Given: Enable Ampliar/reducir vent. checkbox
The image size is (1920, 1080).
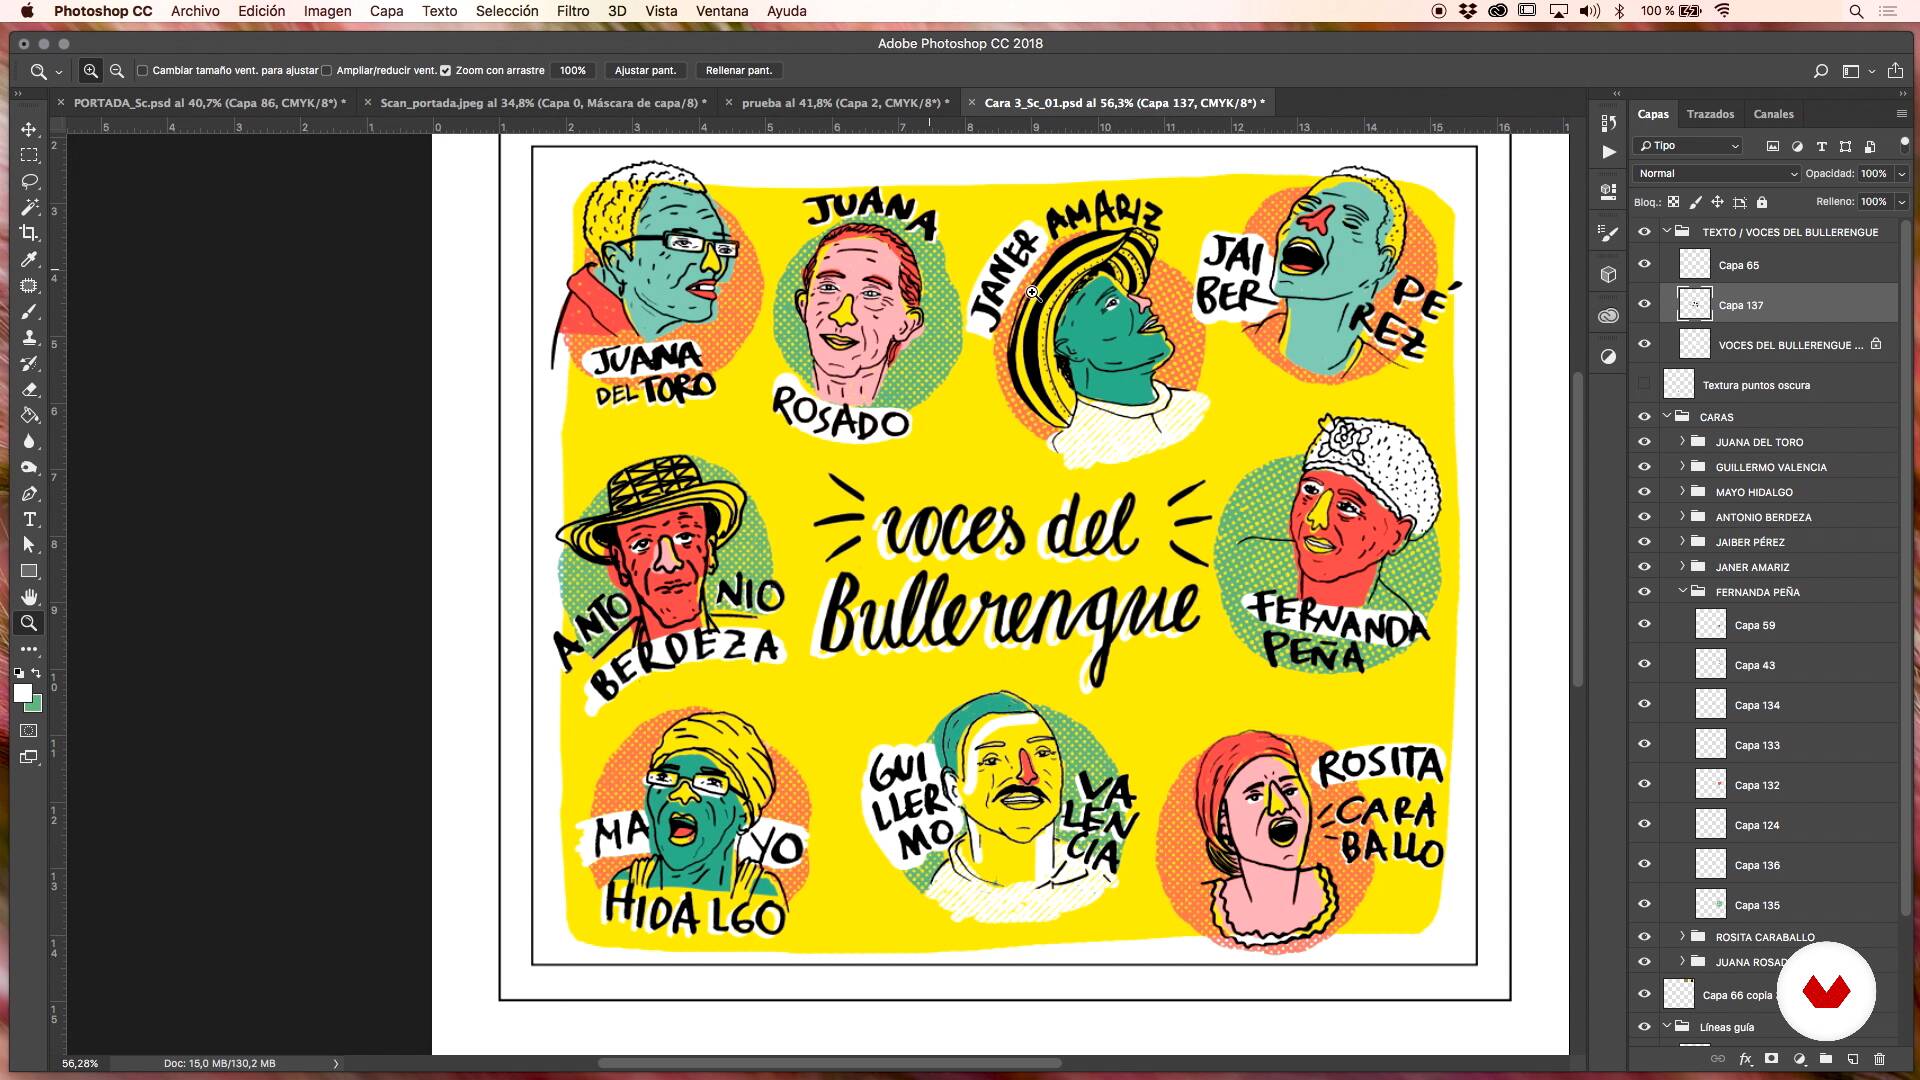Looking at the screenshot, I should tap(326, 71).
